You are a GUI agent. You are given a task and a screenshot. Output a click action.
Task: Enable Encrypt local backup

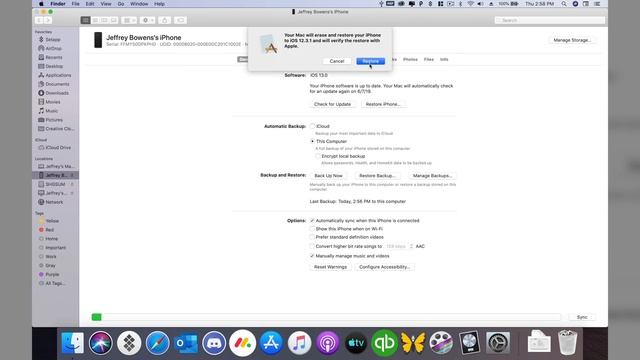coord(318,156)
